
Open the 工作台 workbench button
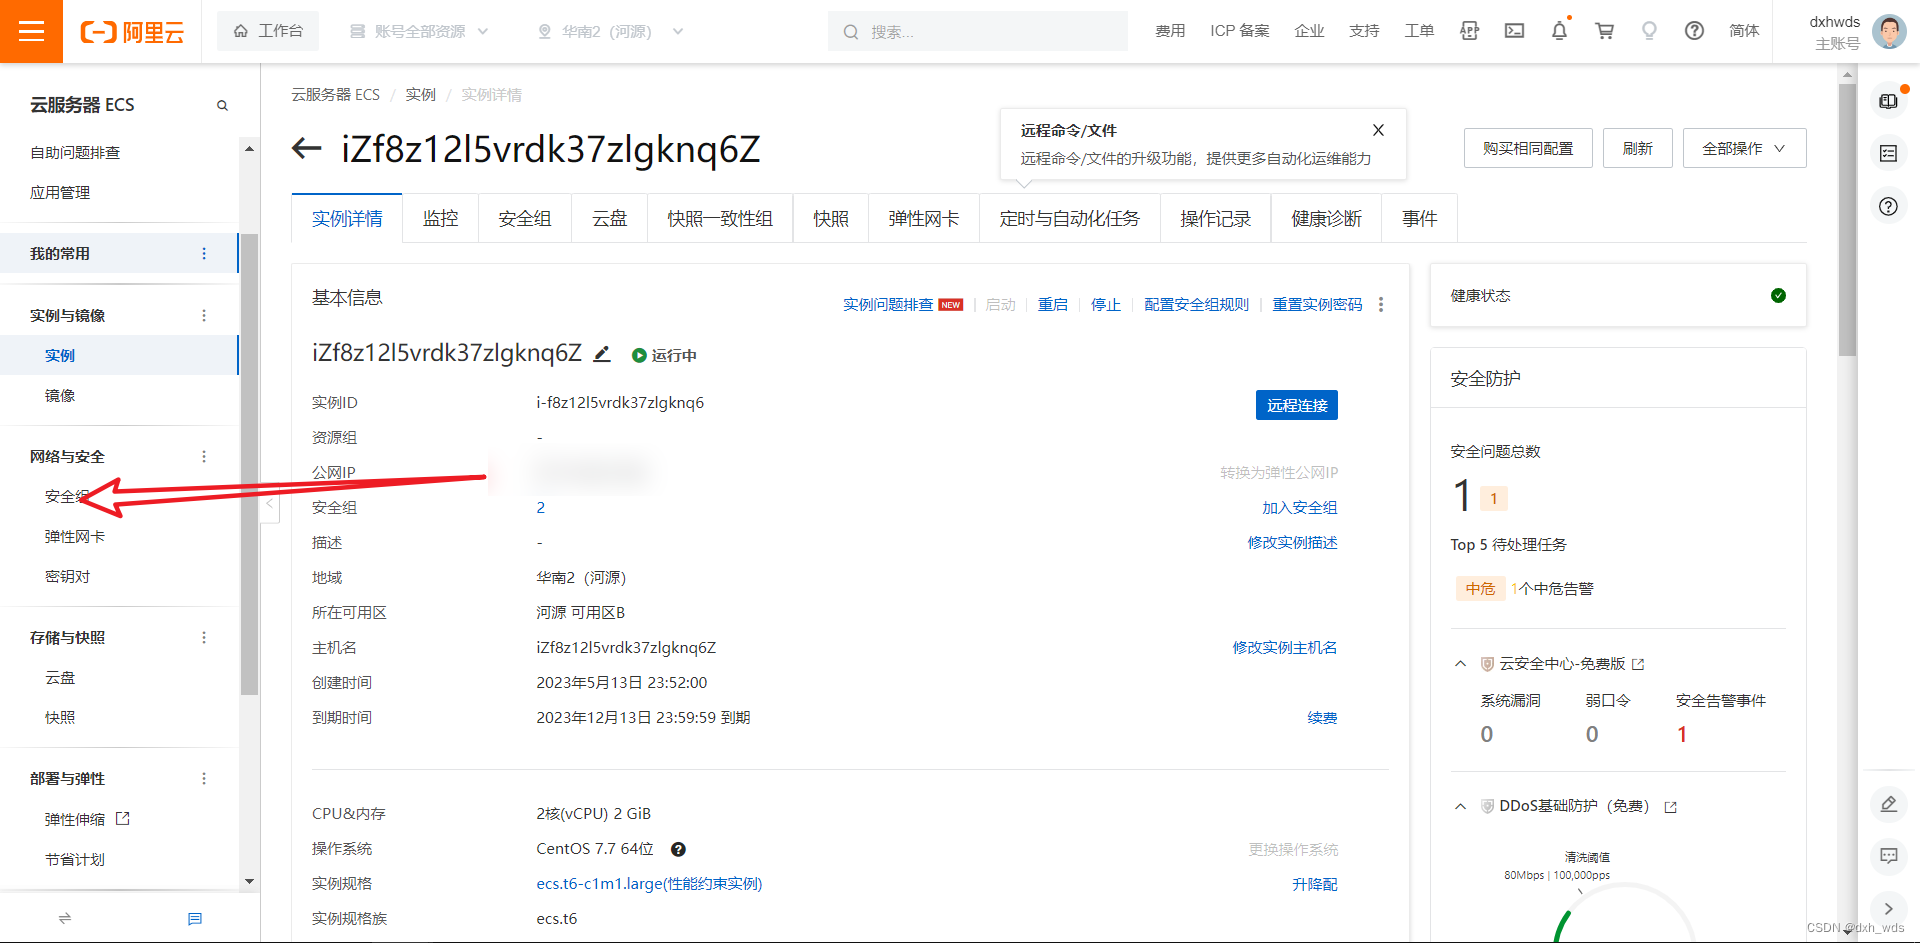coord(268,31)
